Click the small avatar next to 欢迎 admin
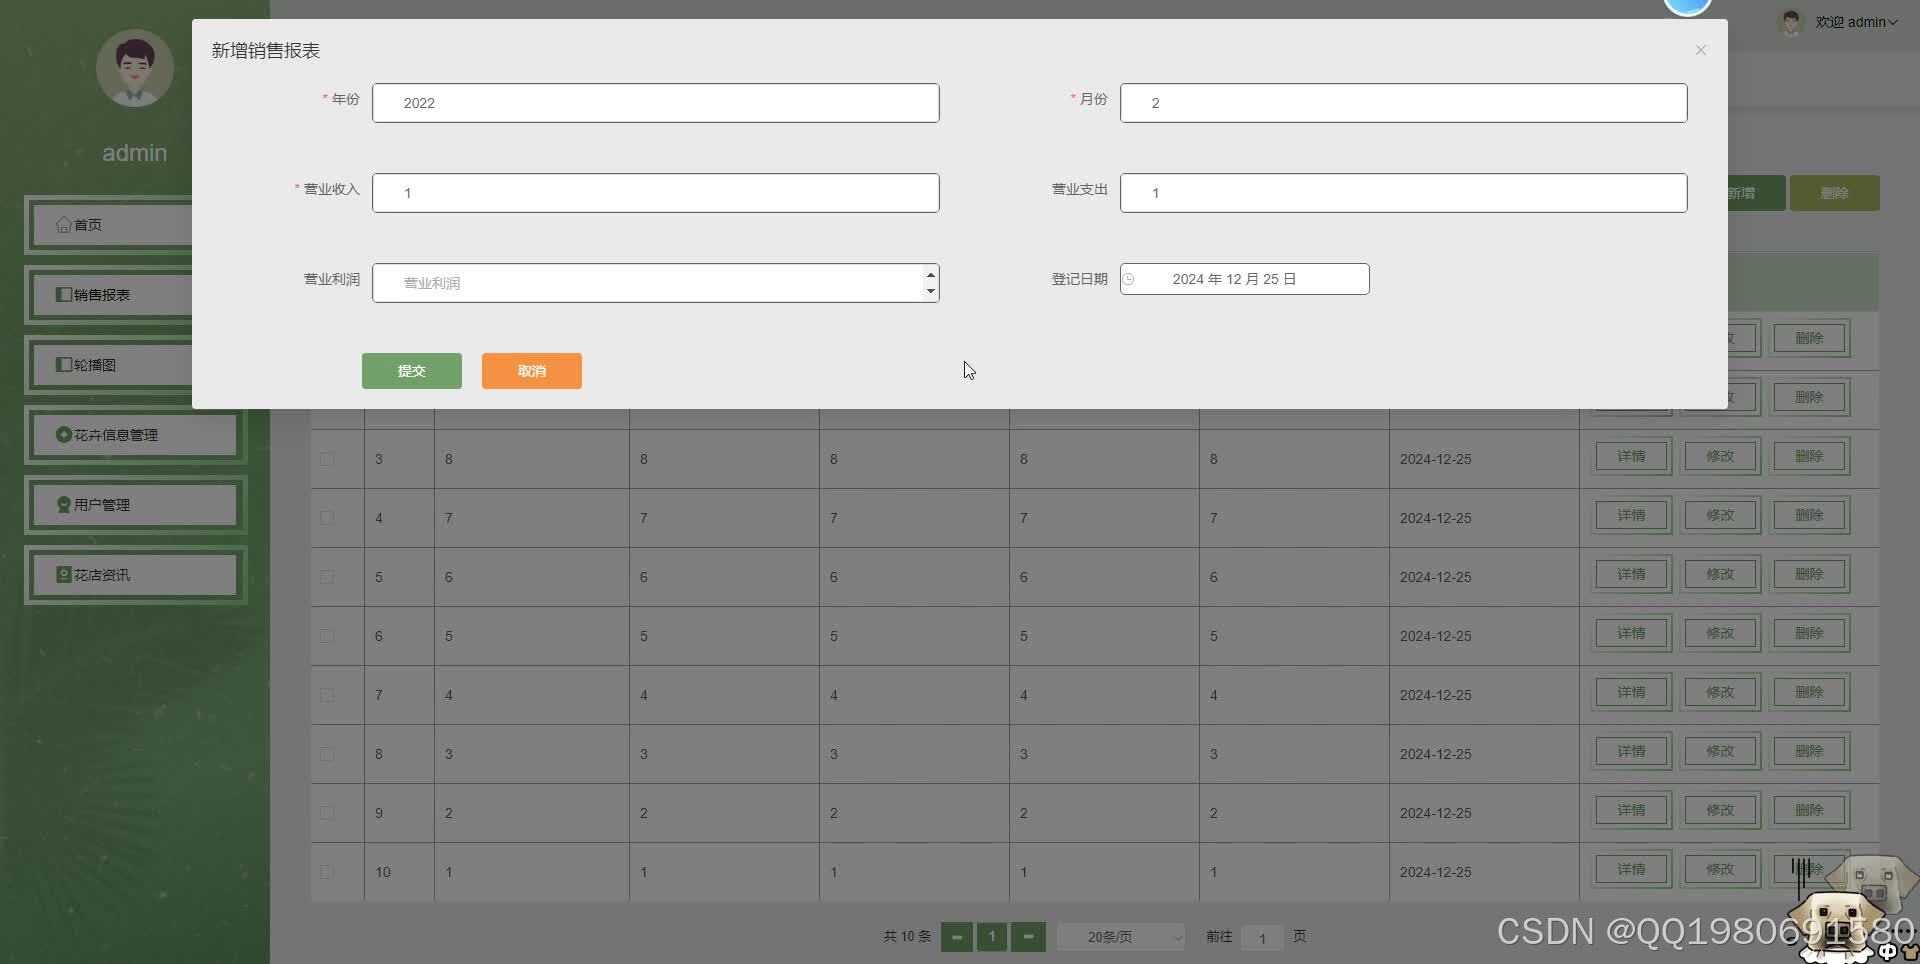The width and height of the screenshot is (1920, 964). (1791, 22)
